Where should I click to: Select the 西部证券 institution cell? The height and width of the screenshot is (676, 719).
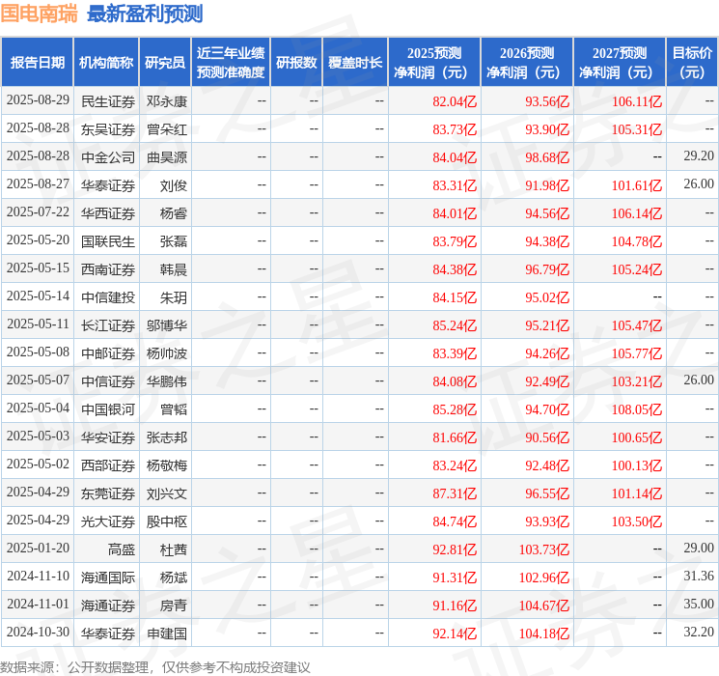(108, 465)
